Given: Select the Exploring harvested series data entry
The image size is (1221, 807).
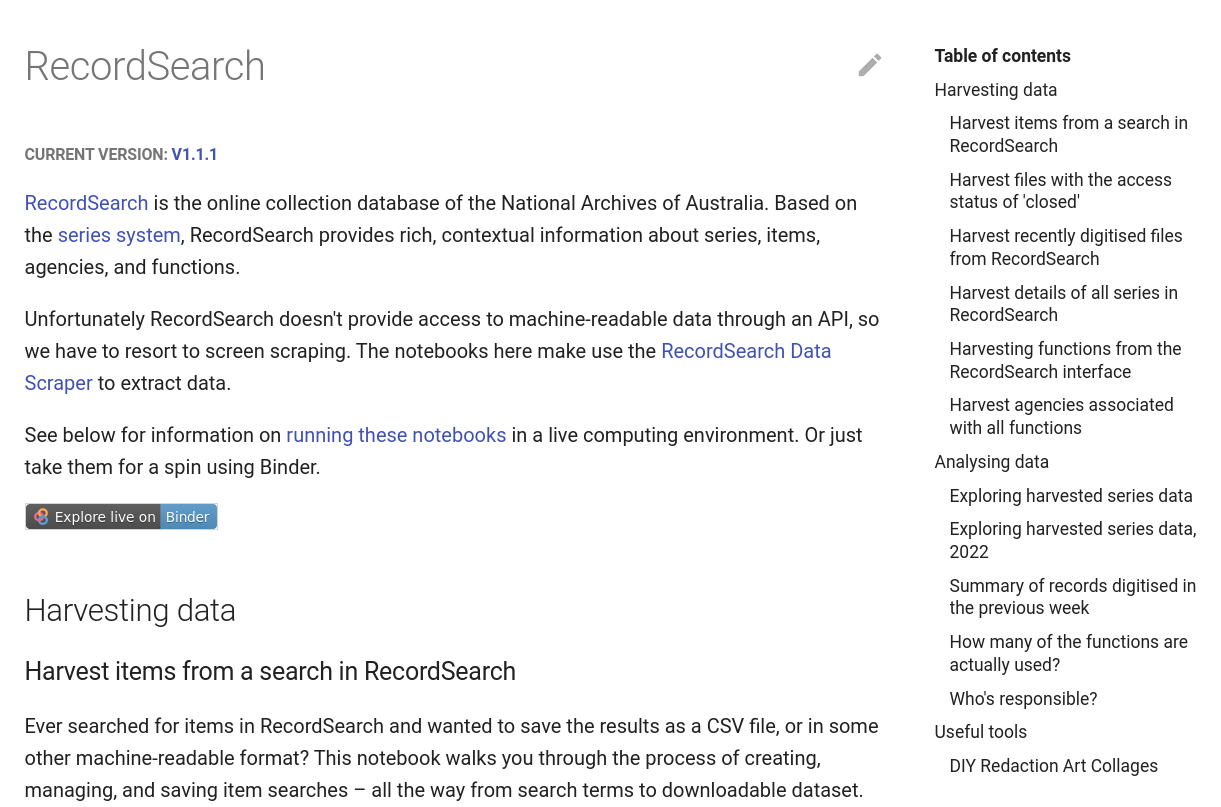Looking at the screenshot, I should 1071,496.
